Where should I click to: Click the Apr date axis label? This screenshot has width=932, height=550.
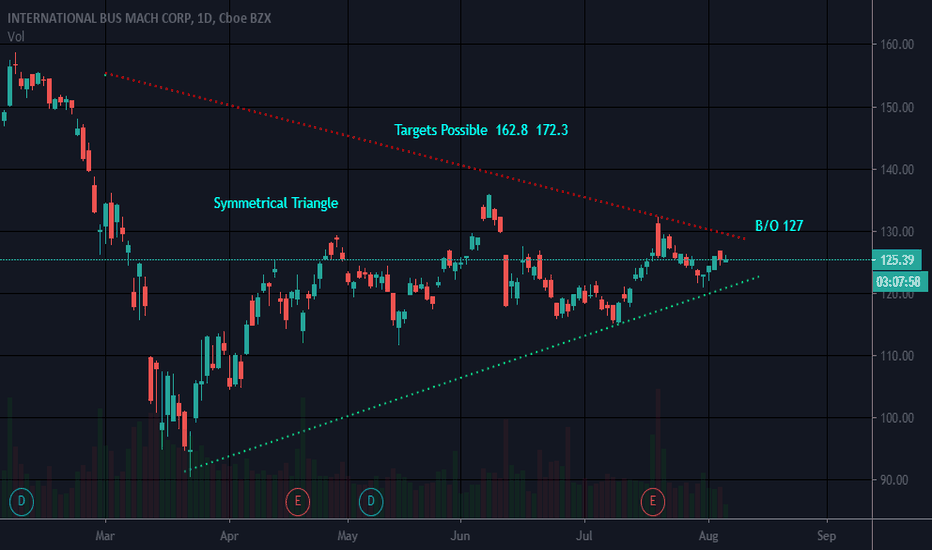229,536
